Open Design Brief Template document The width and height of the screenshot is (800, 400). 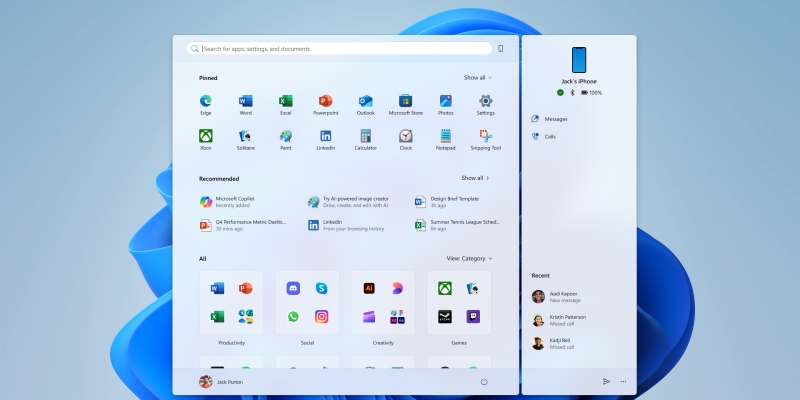(x=447, y=202)
